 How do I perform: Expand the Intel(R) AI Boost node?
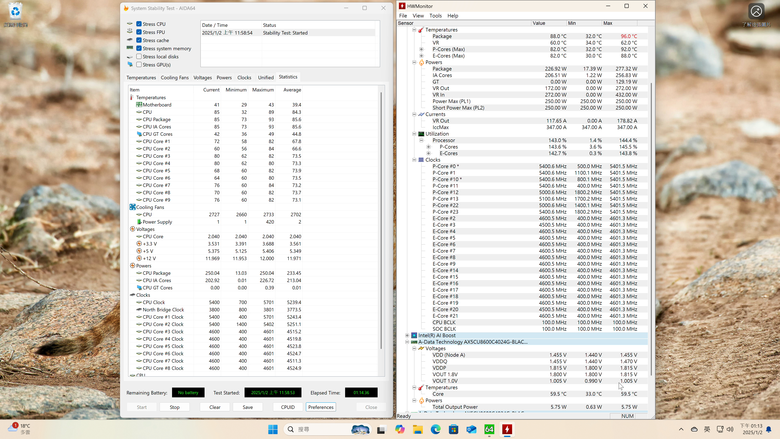(407, 336)
